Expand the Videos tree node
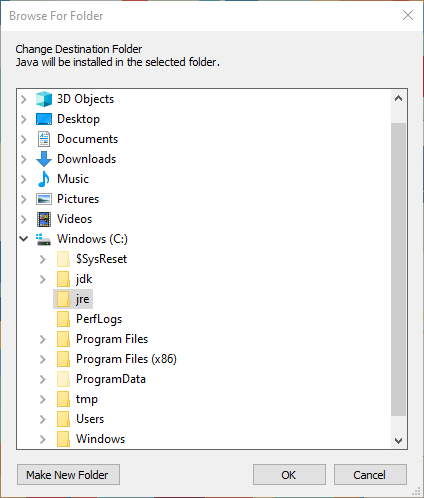This screenshot has width=424, height=498. click(x=24, y=219)
